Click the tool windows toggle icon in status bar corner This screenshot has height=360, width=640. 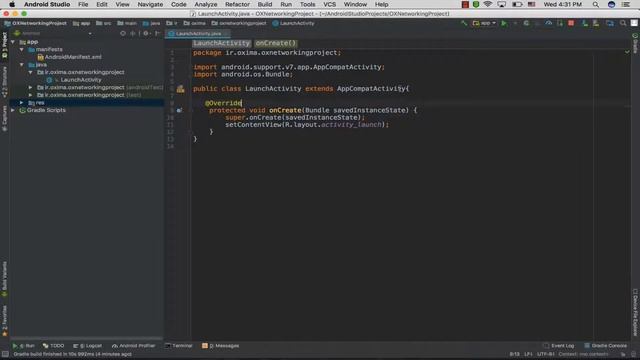pos(5,354)
